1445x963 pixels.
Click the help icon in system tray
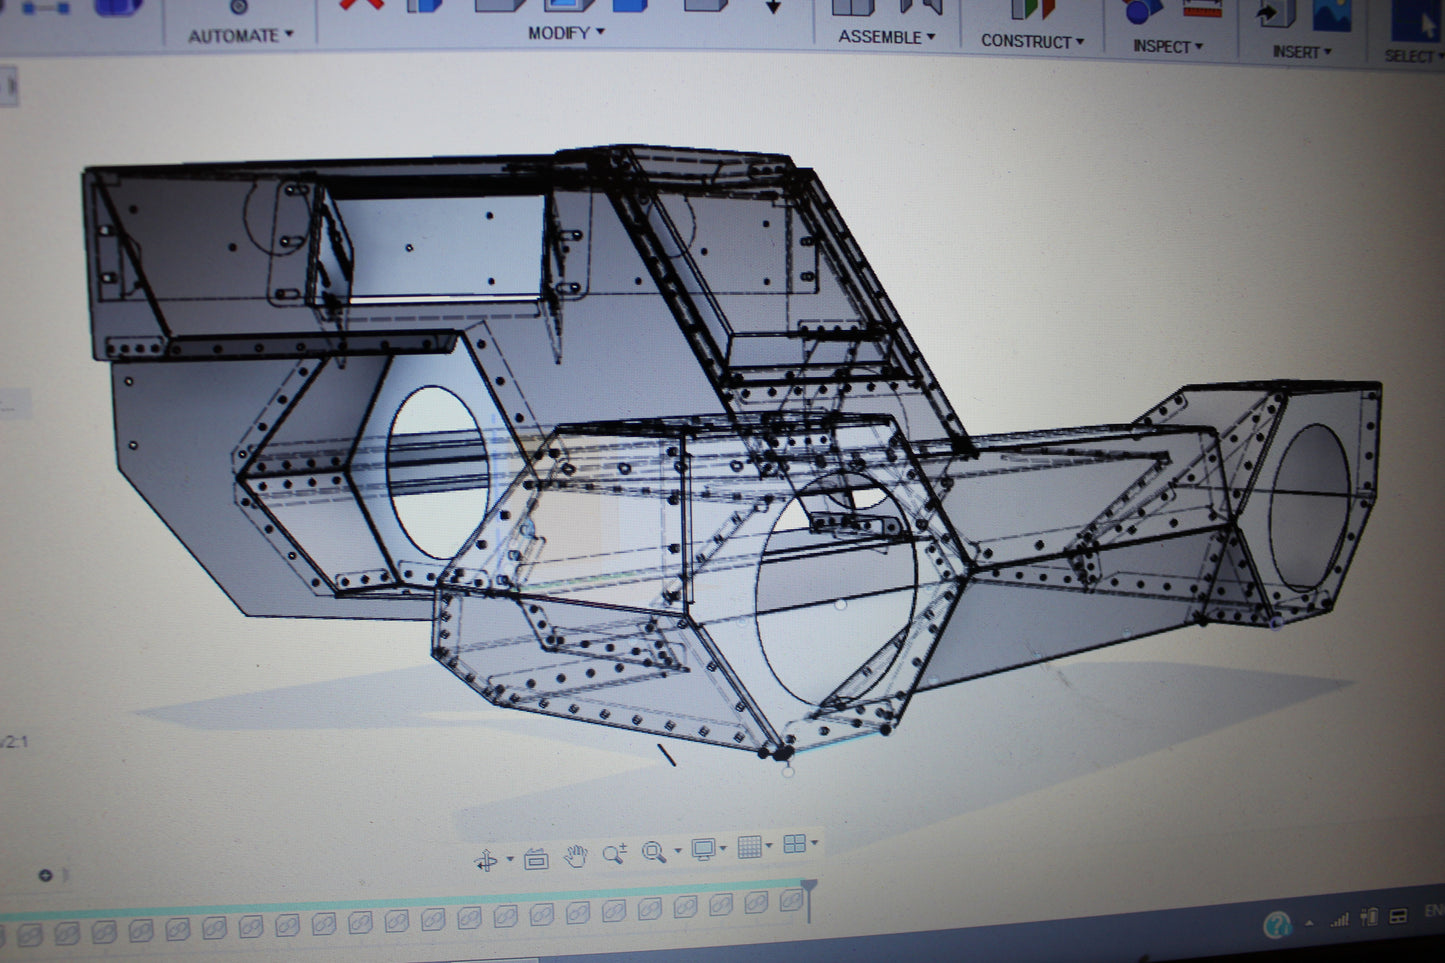point(1277,925)
